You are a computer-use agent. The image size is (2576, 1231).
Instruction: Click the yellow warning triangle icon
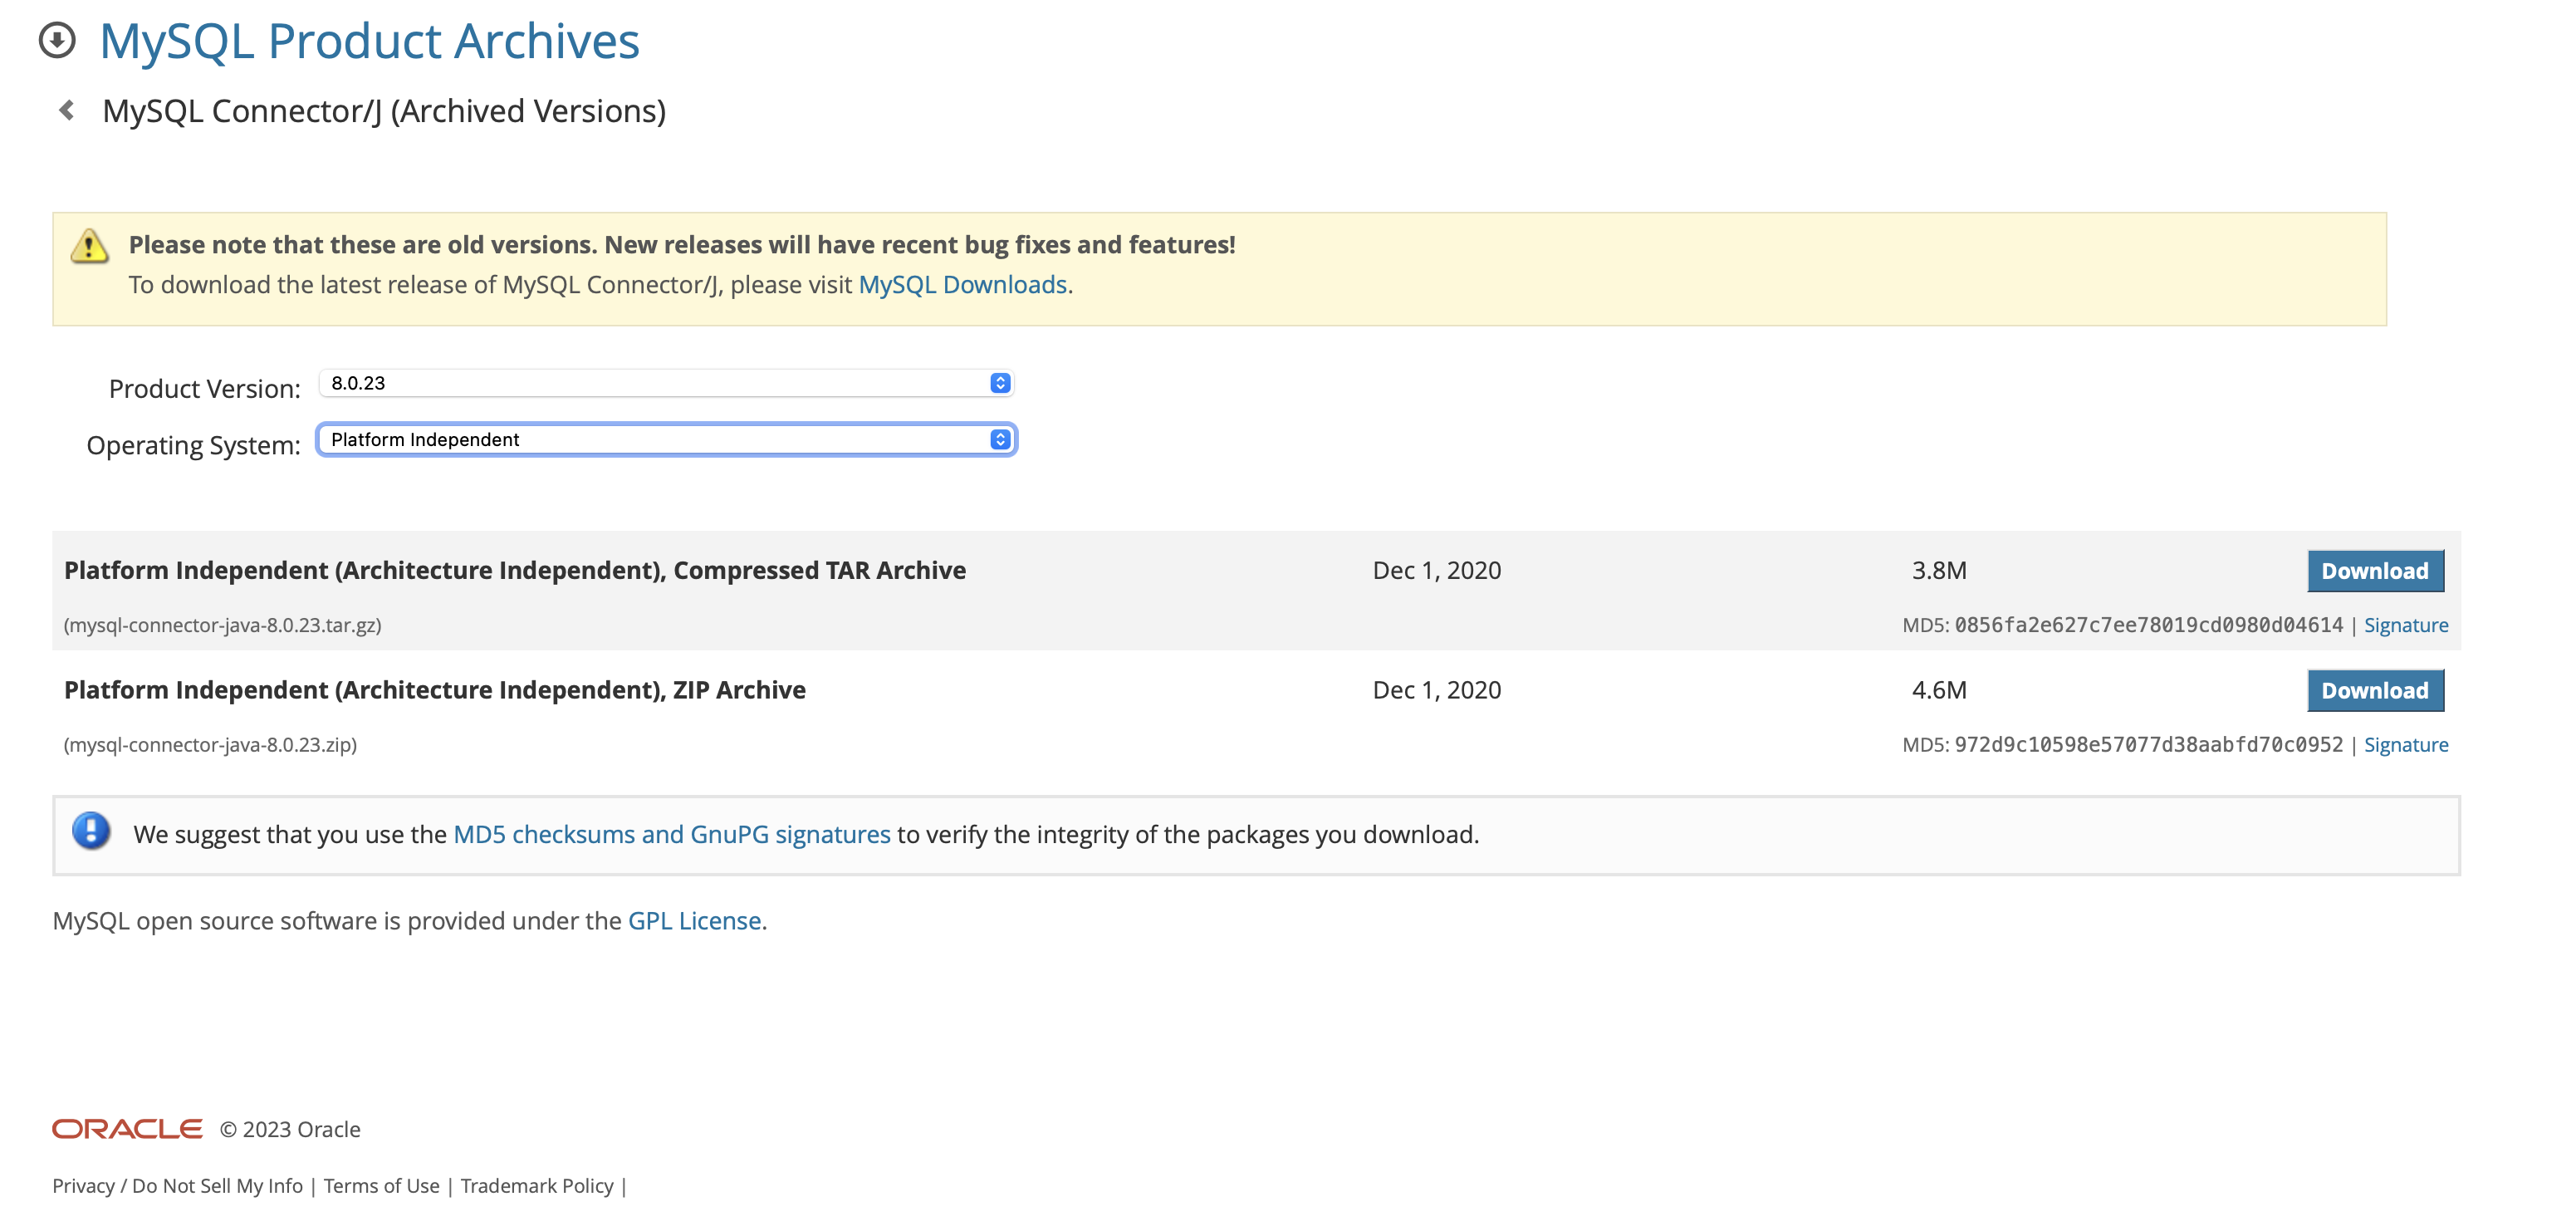pyautogui.click(x=90, y=246)
